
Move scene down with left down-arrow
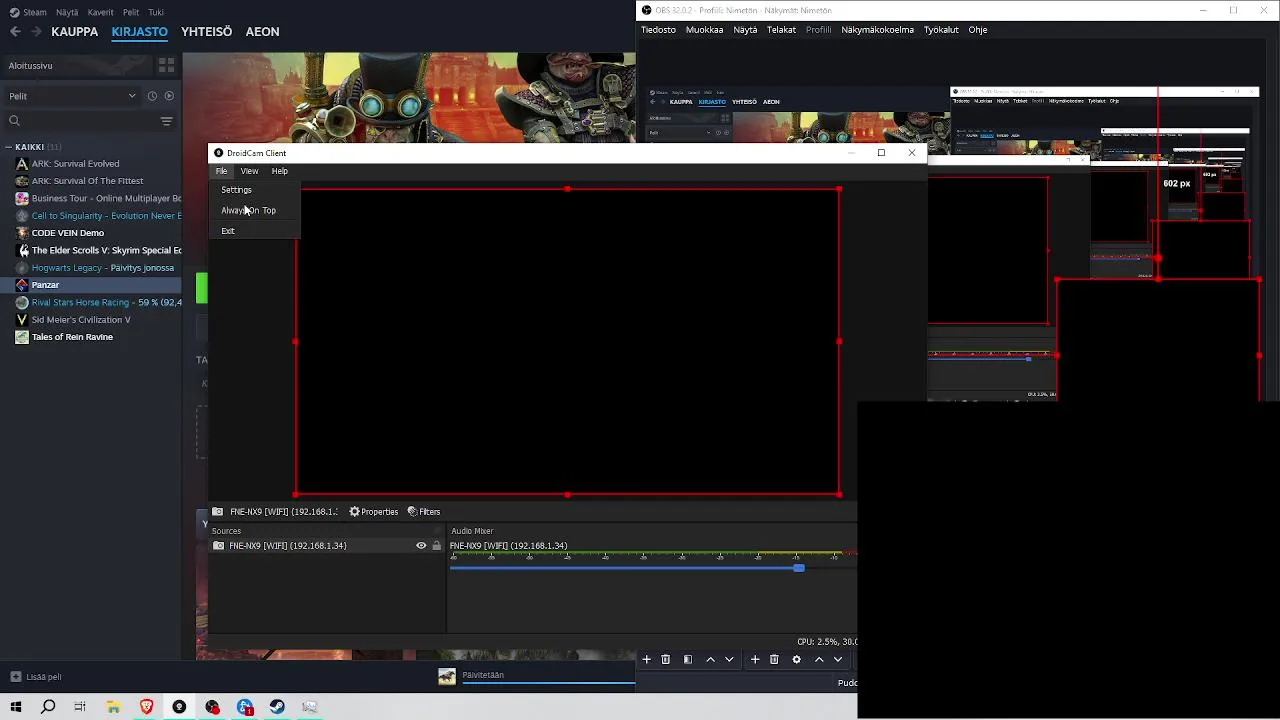coord(729,659)
